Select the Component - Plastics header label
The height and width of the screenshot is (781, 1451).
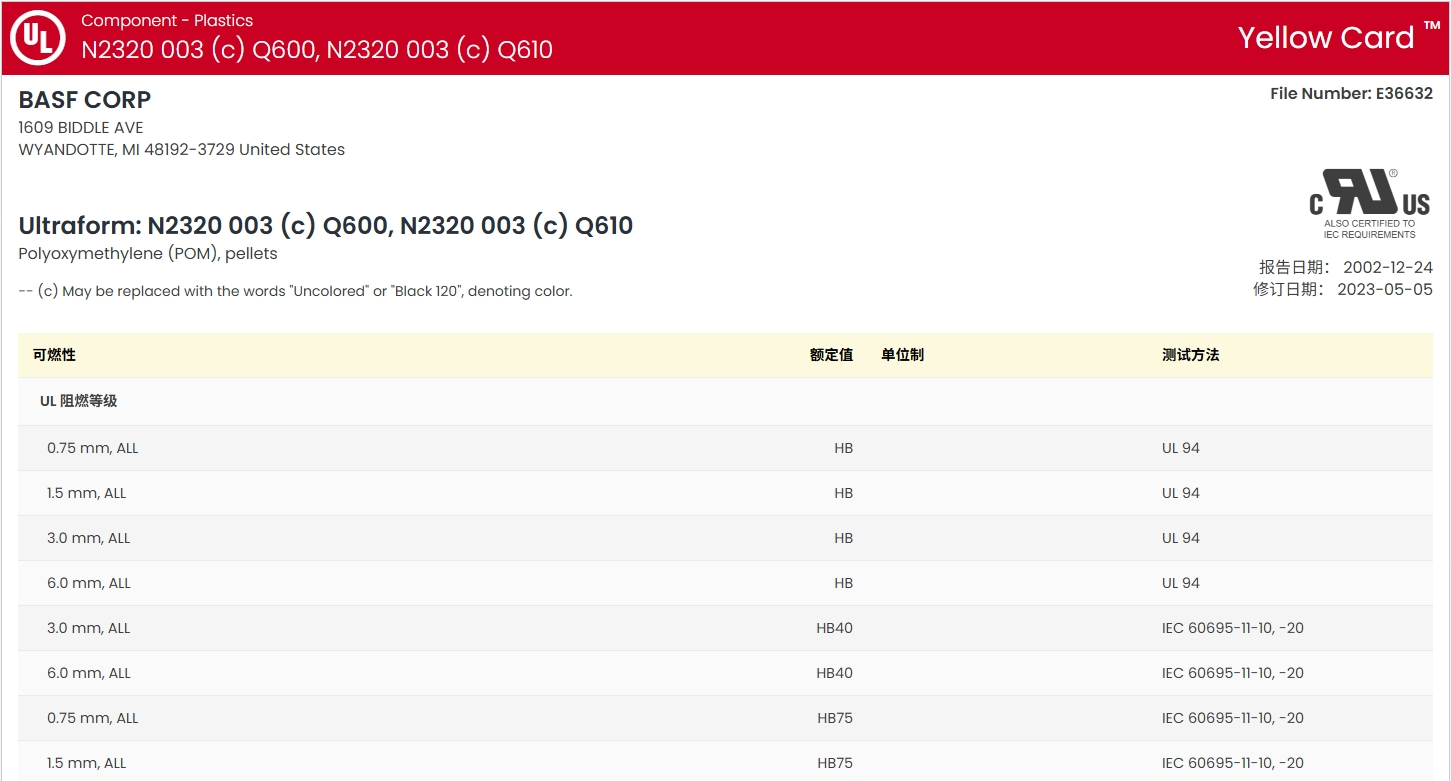(x=167, y=20)
